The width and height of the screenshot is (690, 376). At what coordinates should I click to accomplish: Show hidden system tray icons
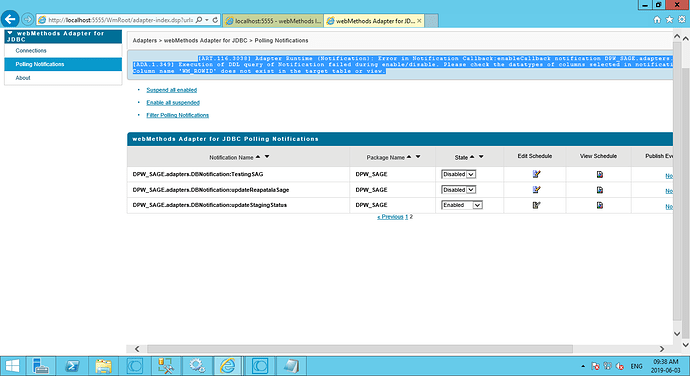click(583, 366)
